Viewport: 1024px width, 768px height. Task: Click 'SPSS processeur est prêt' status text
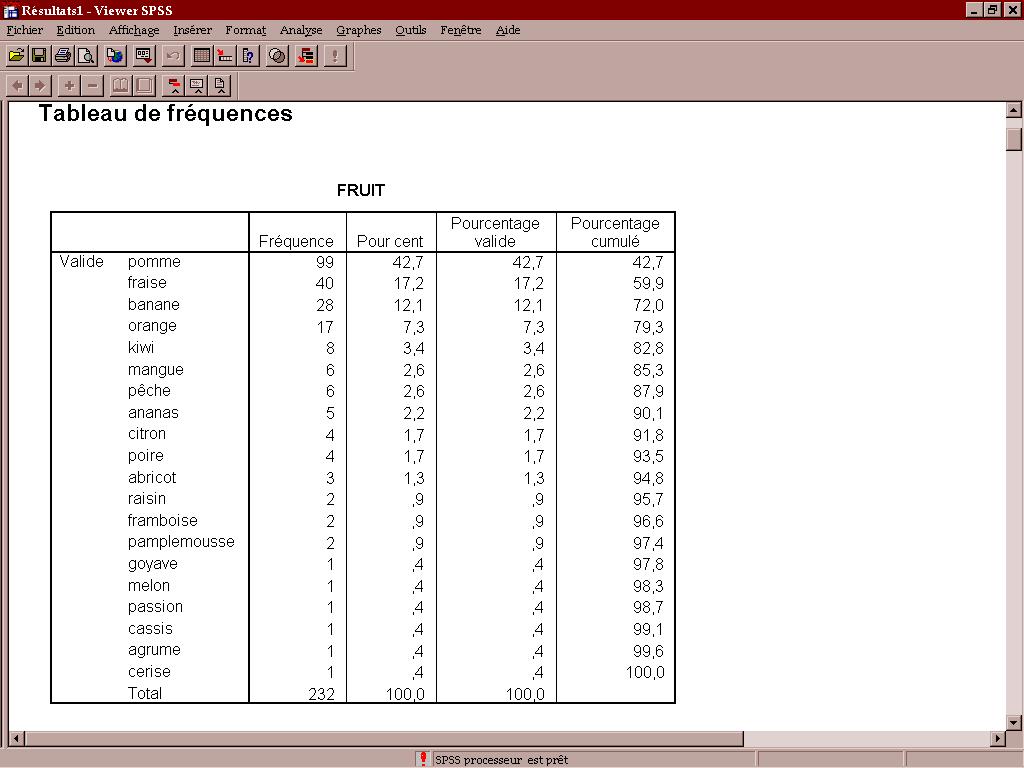(x=502, y=760)
